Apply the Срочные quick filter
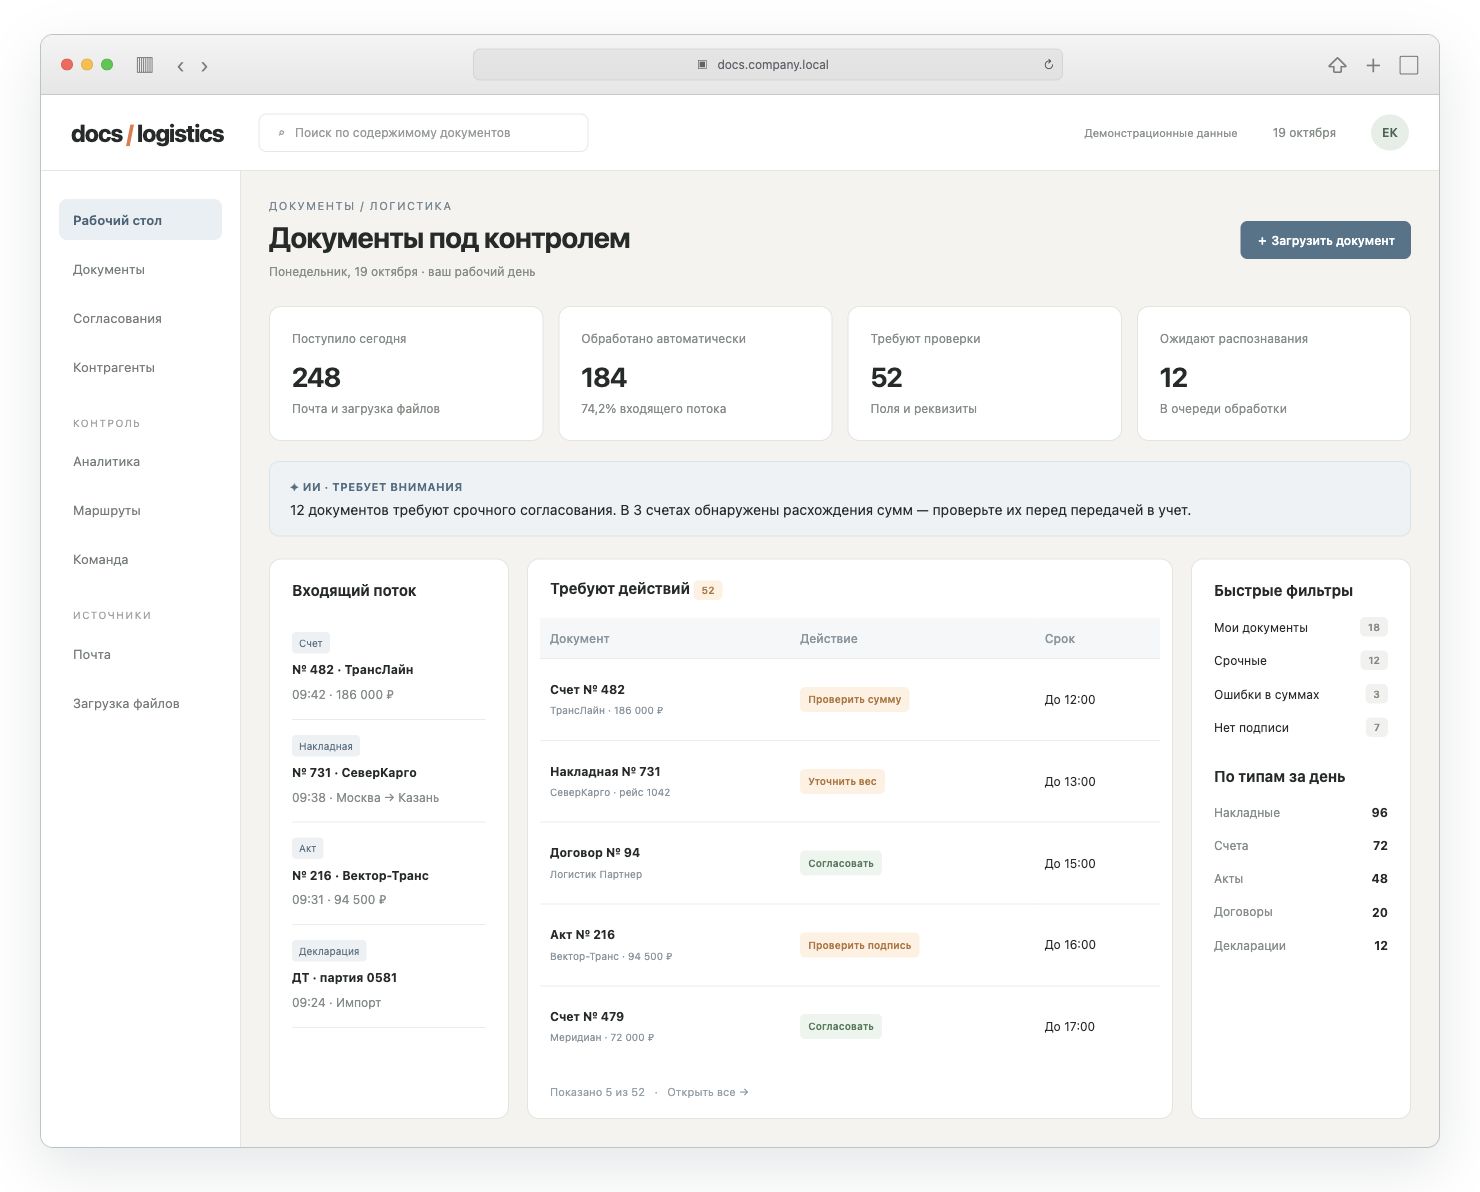Viewport: 1480px width, 1192px height. click(x=1300, y=660)
